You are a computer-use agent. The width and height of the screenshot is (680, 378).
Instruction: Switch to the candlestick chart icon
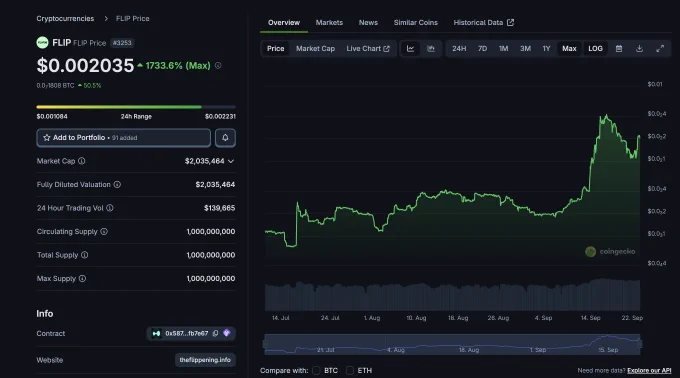(x=431, y=49)
